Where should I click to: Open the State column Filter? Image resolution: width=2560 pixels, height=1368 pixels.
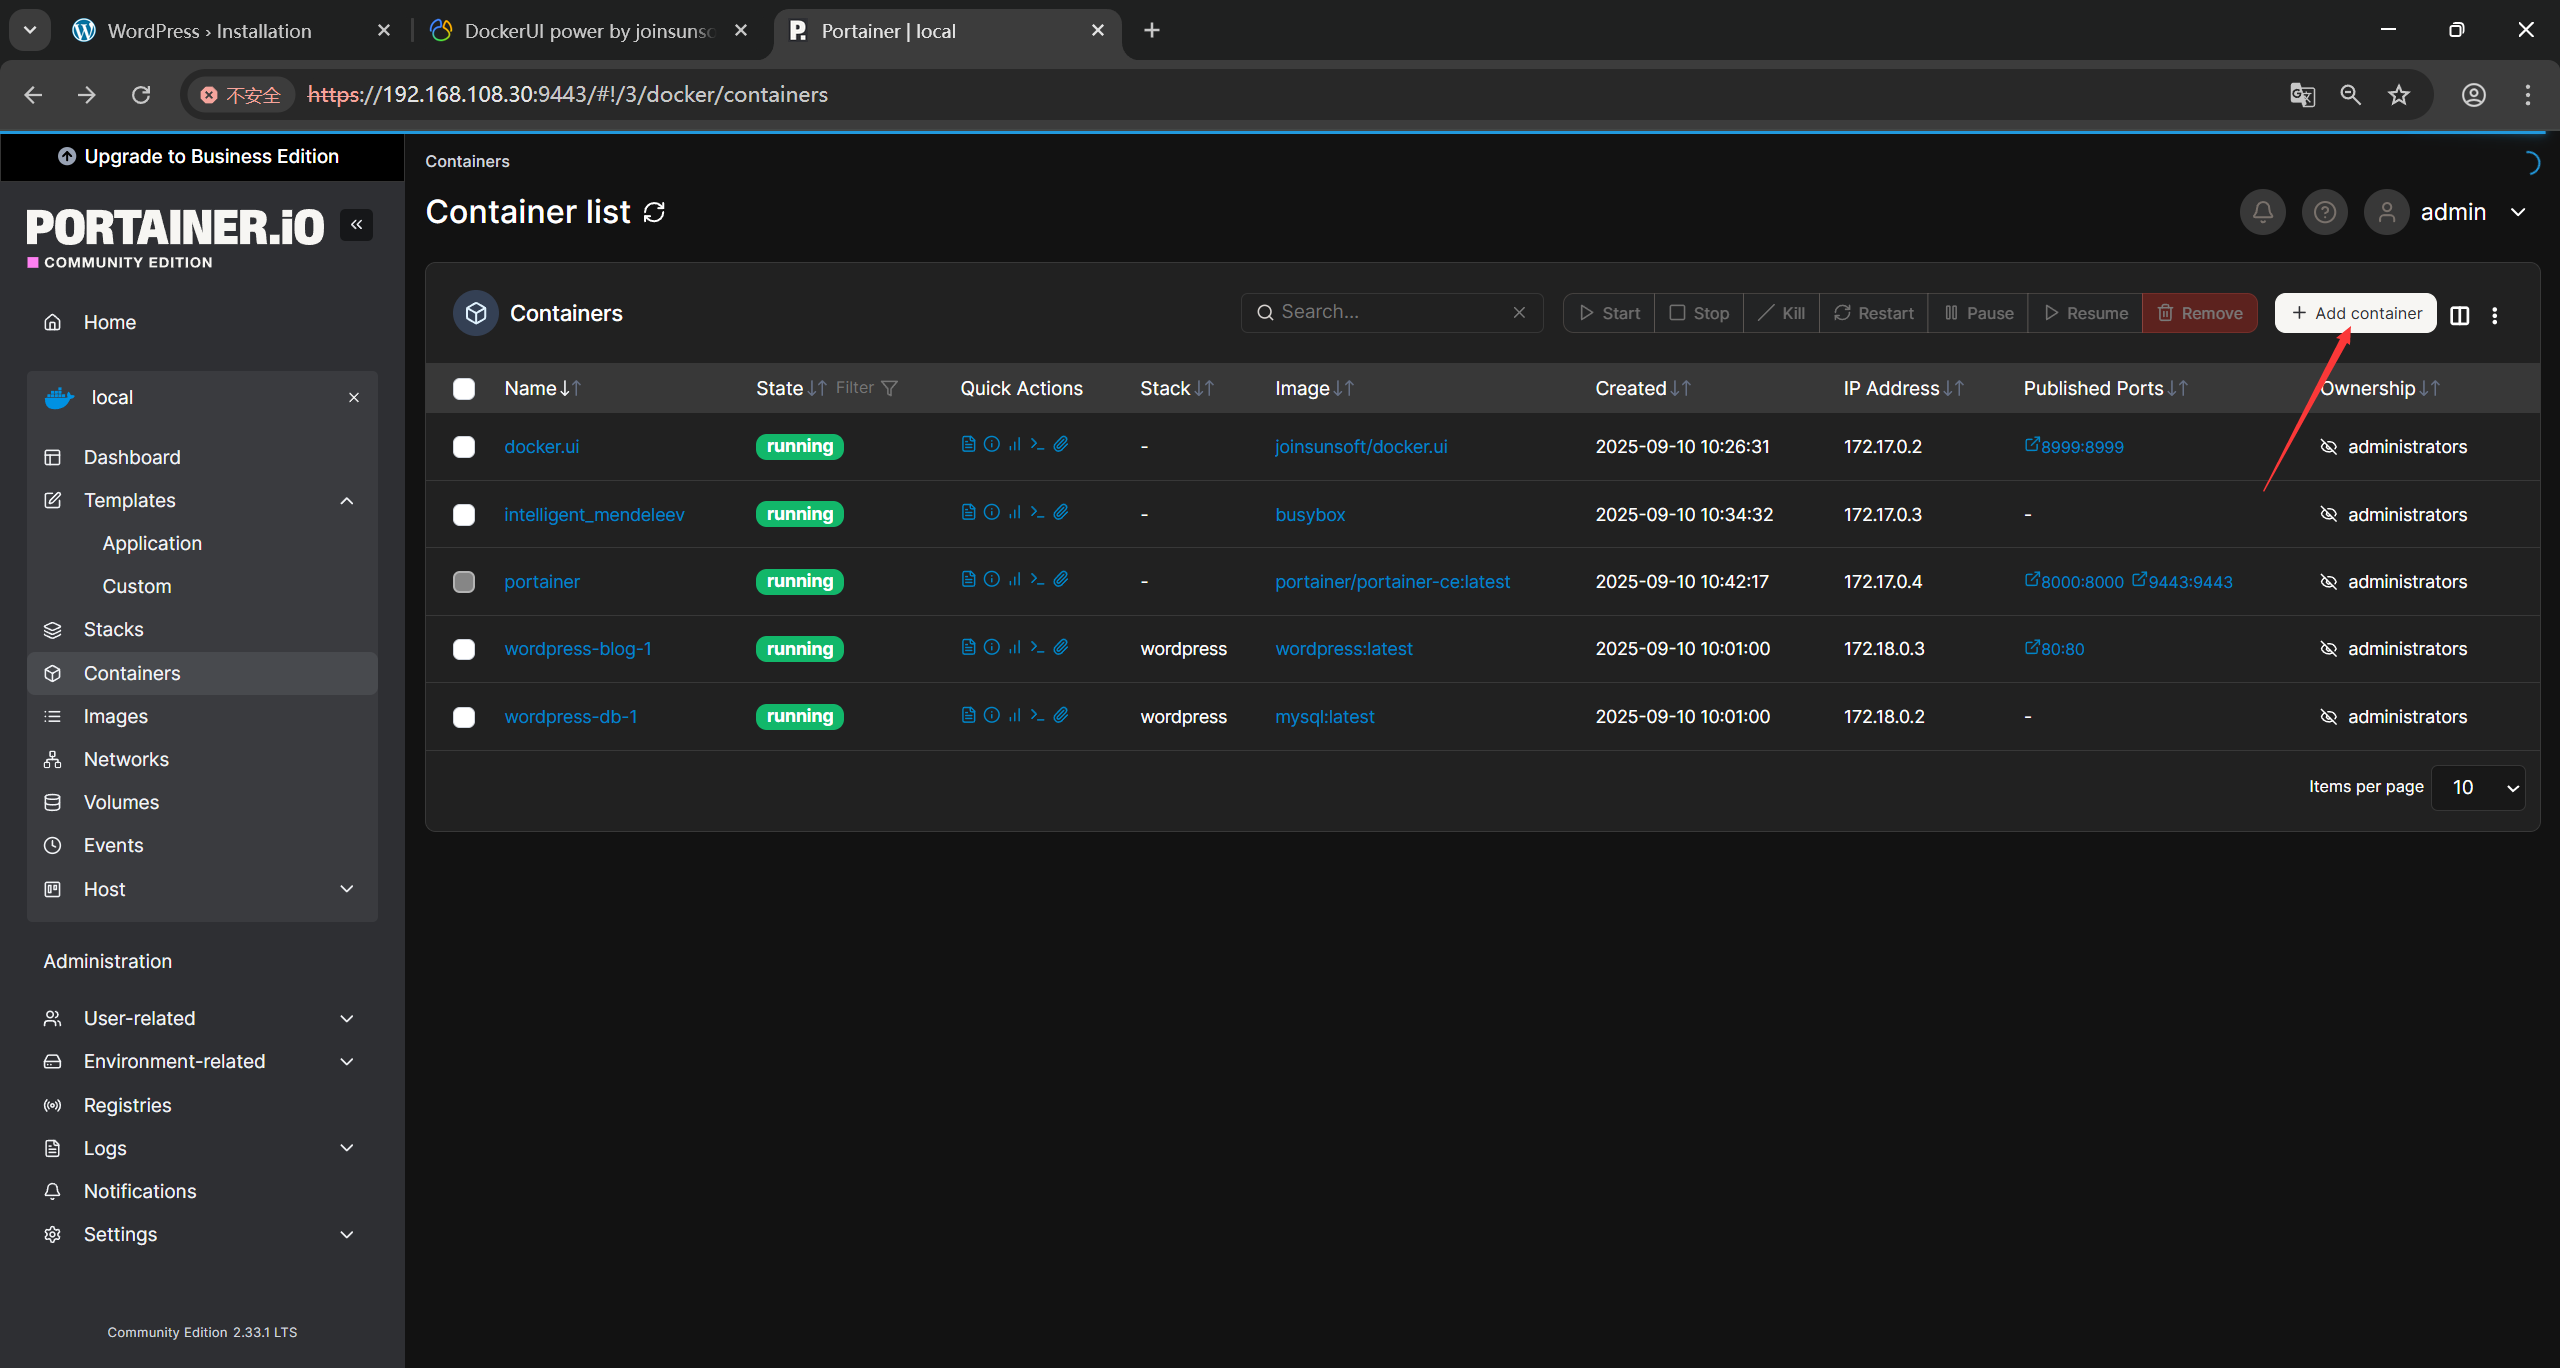866,388
